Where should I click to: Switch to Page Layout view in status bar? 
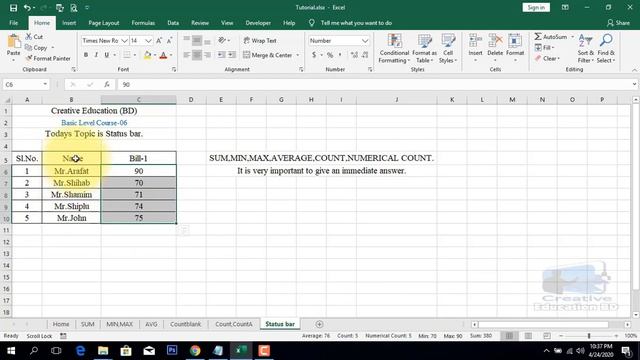tap(528, 336)
